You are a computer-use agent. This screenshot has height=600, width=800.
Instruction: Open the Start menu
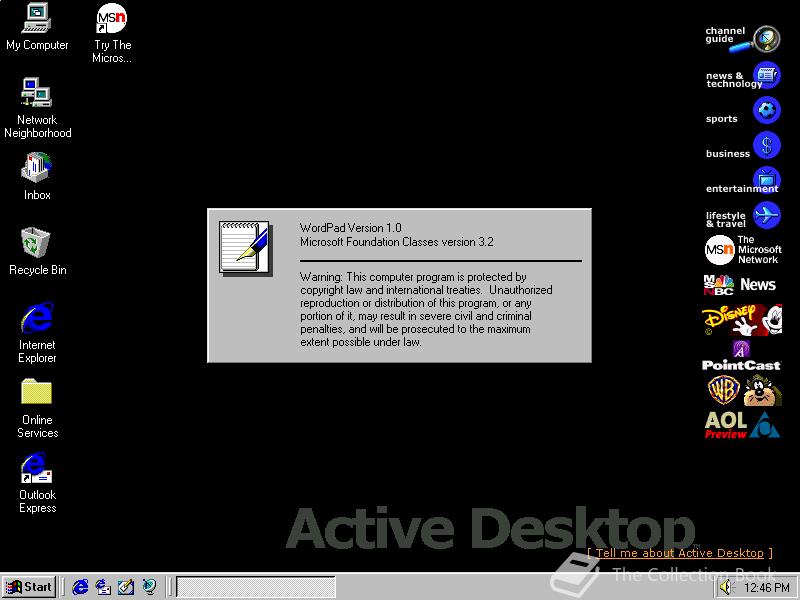[x=29, y=587]
